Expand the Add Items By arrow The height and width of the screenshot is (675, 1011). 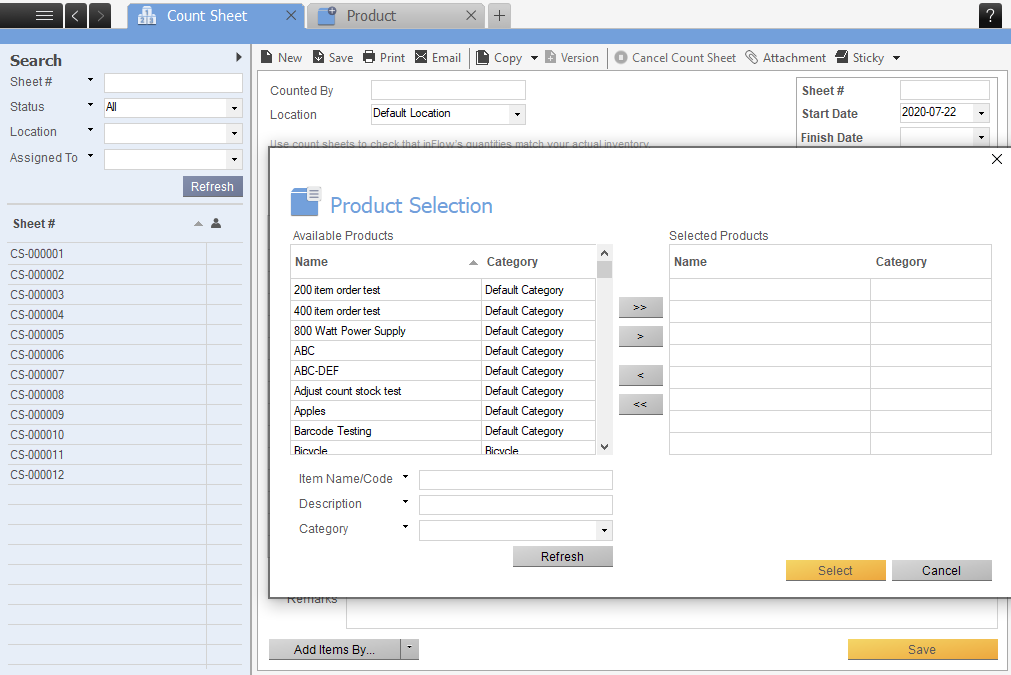click(408, 650)
